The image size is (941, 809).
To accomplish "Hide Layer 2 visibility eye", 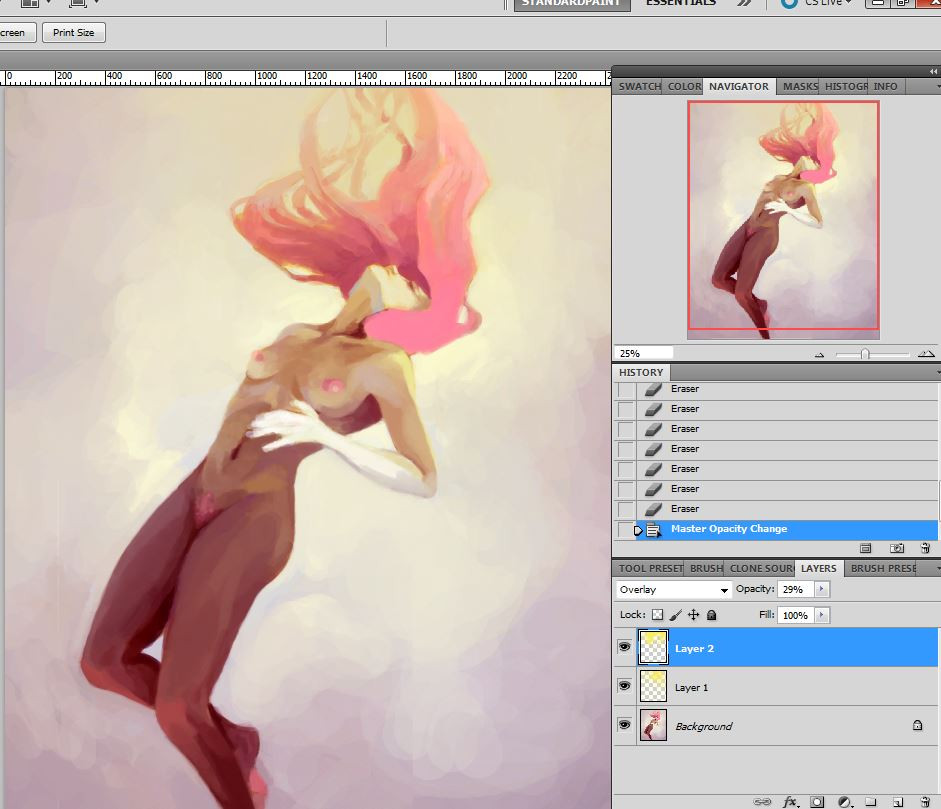I will pos(625,647).
